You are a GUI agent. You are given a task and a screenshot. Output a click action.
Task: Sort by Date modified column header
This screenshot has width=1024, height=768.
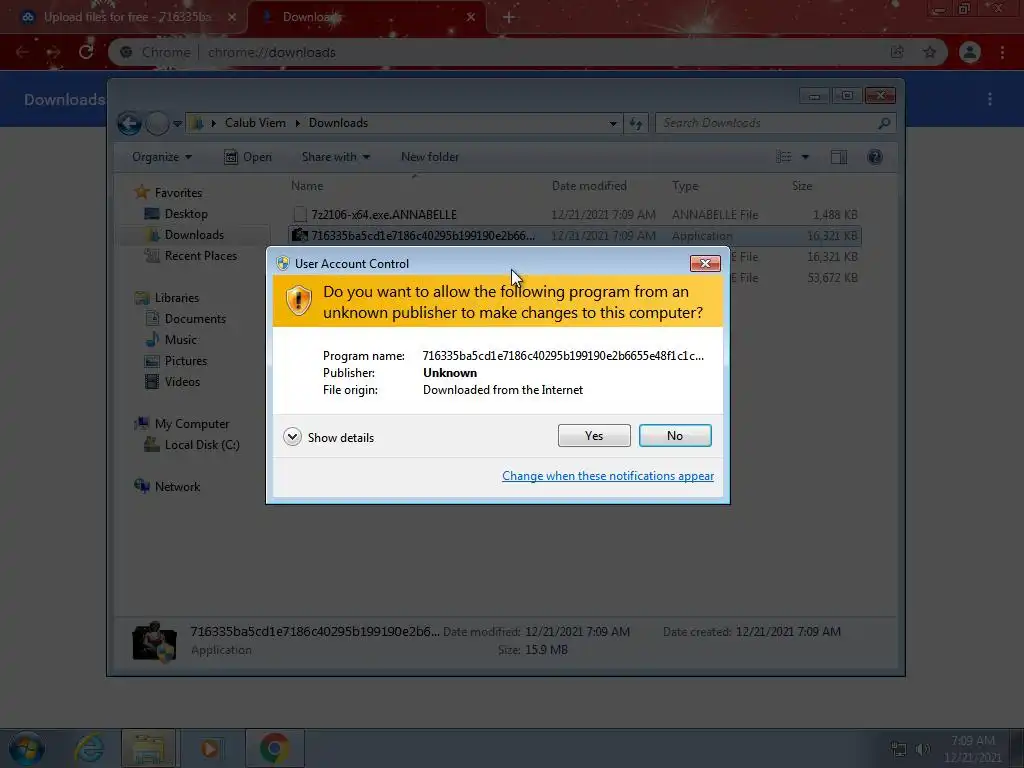tap(589, 186)
